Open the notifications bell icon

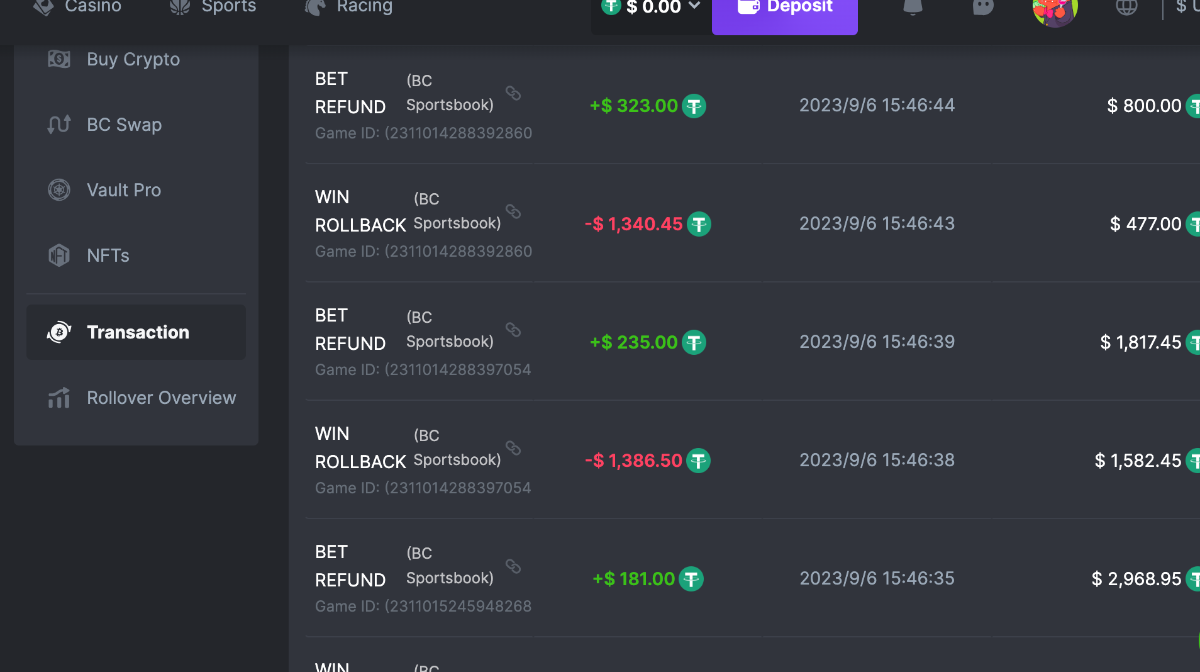(x=912, y=7)
